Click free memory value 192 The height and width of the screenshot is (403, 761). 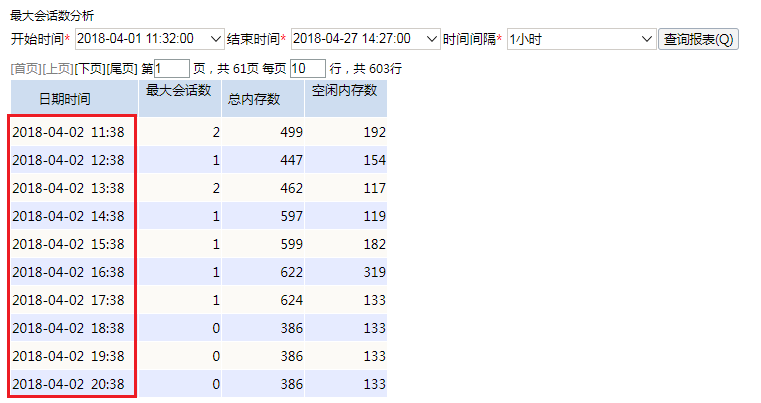(x=375, y=132)
